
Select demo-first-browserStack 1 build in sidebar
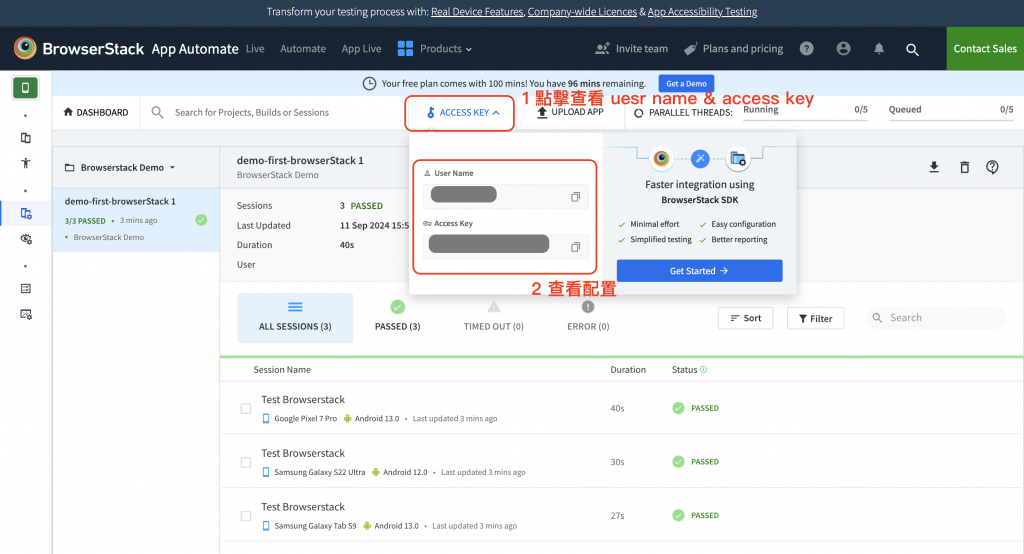pos(136,220)
